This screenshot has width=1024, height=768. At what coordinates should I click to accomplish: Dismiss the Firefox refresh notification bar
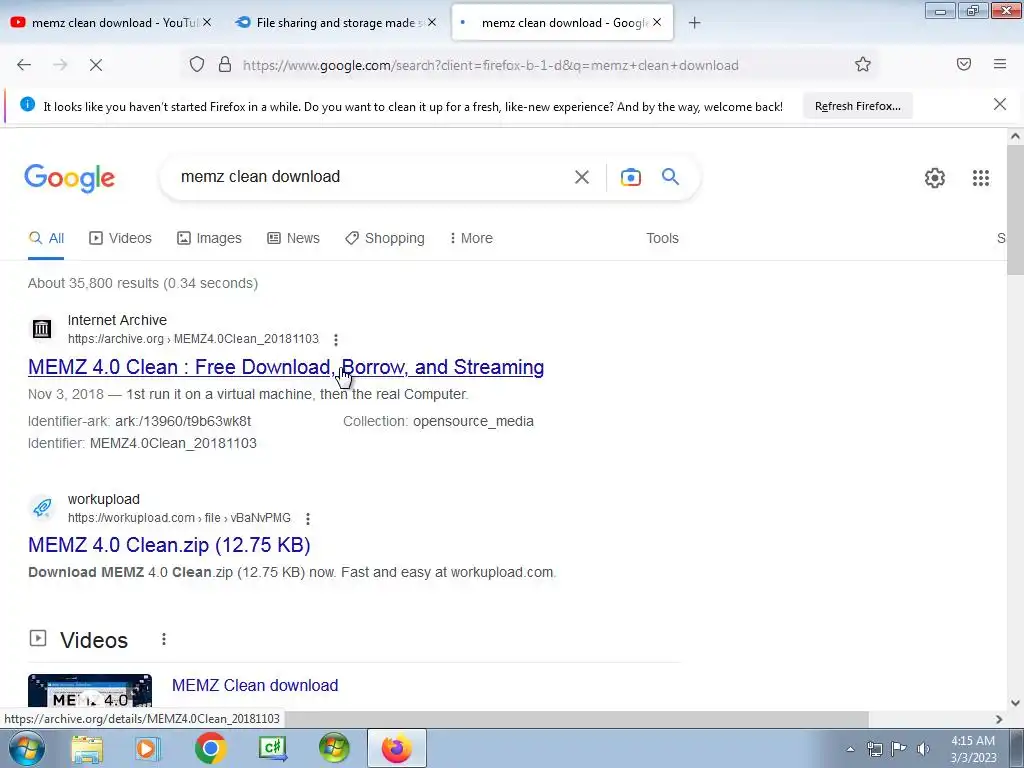[999, 104]
